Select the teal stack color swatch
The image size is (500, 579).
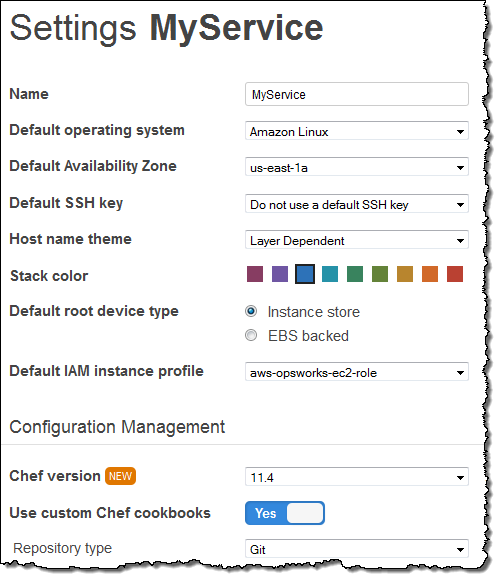tap(330, 274)
